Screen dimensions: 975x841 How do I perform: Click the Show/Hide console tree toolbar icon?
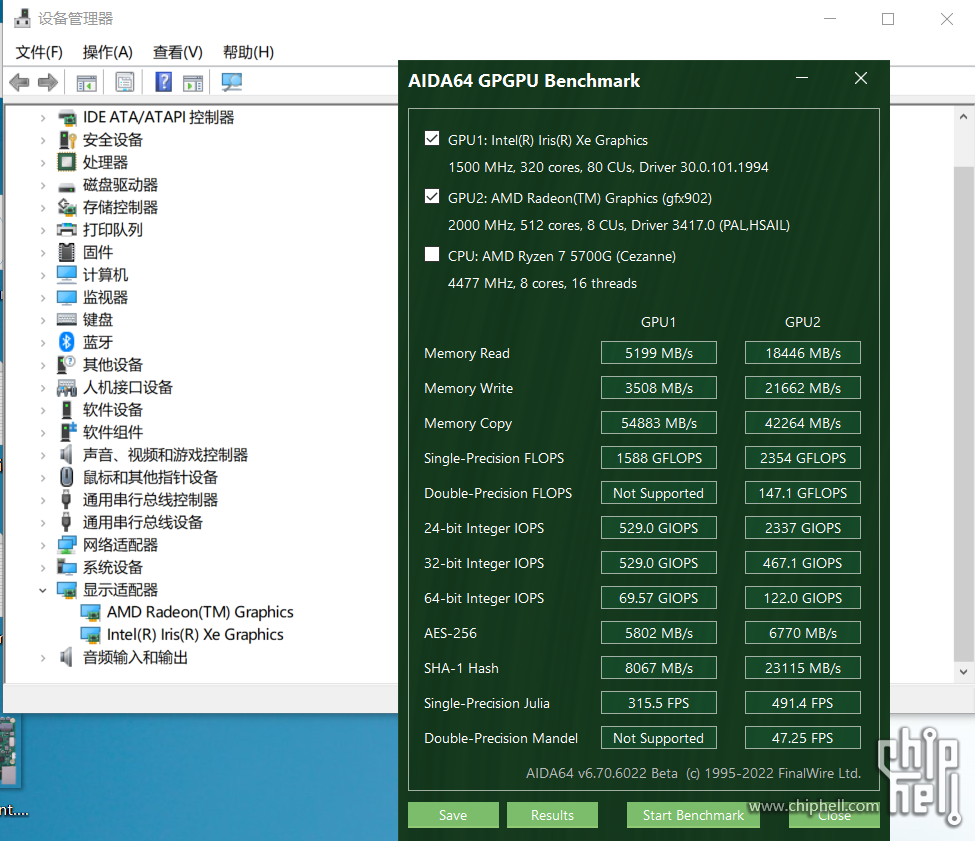click(85, 82)
